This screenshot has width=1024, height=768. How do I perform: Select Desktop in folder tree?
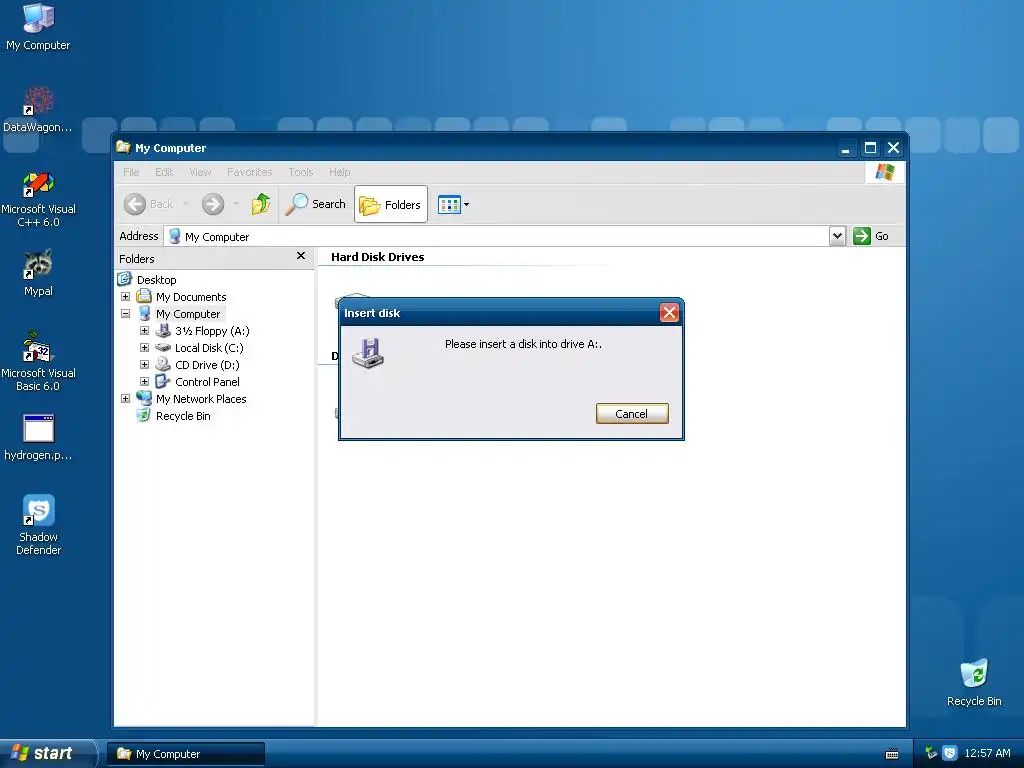coord(156,280)
